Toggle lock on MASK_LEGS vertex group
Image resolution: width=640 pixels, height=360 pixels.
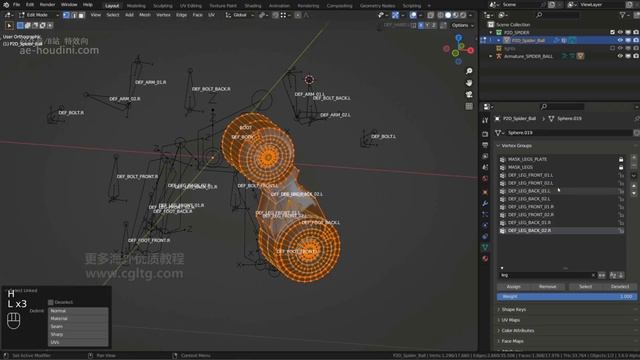pyautogui.click(x=621, y=167)
